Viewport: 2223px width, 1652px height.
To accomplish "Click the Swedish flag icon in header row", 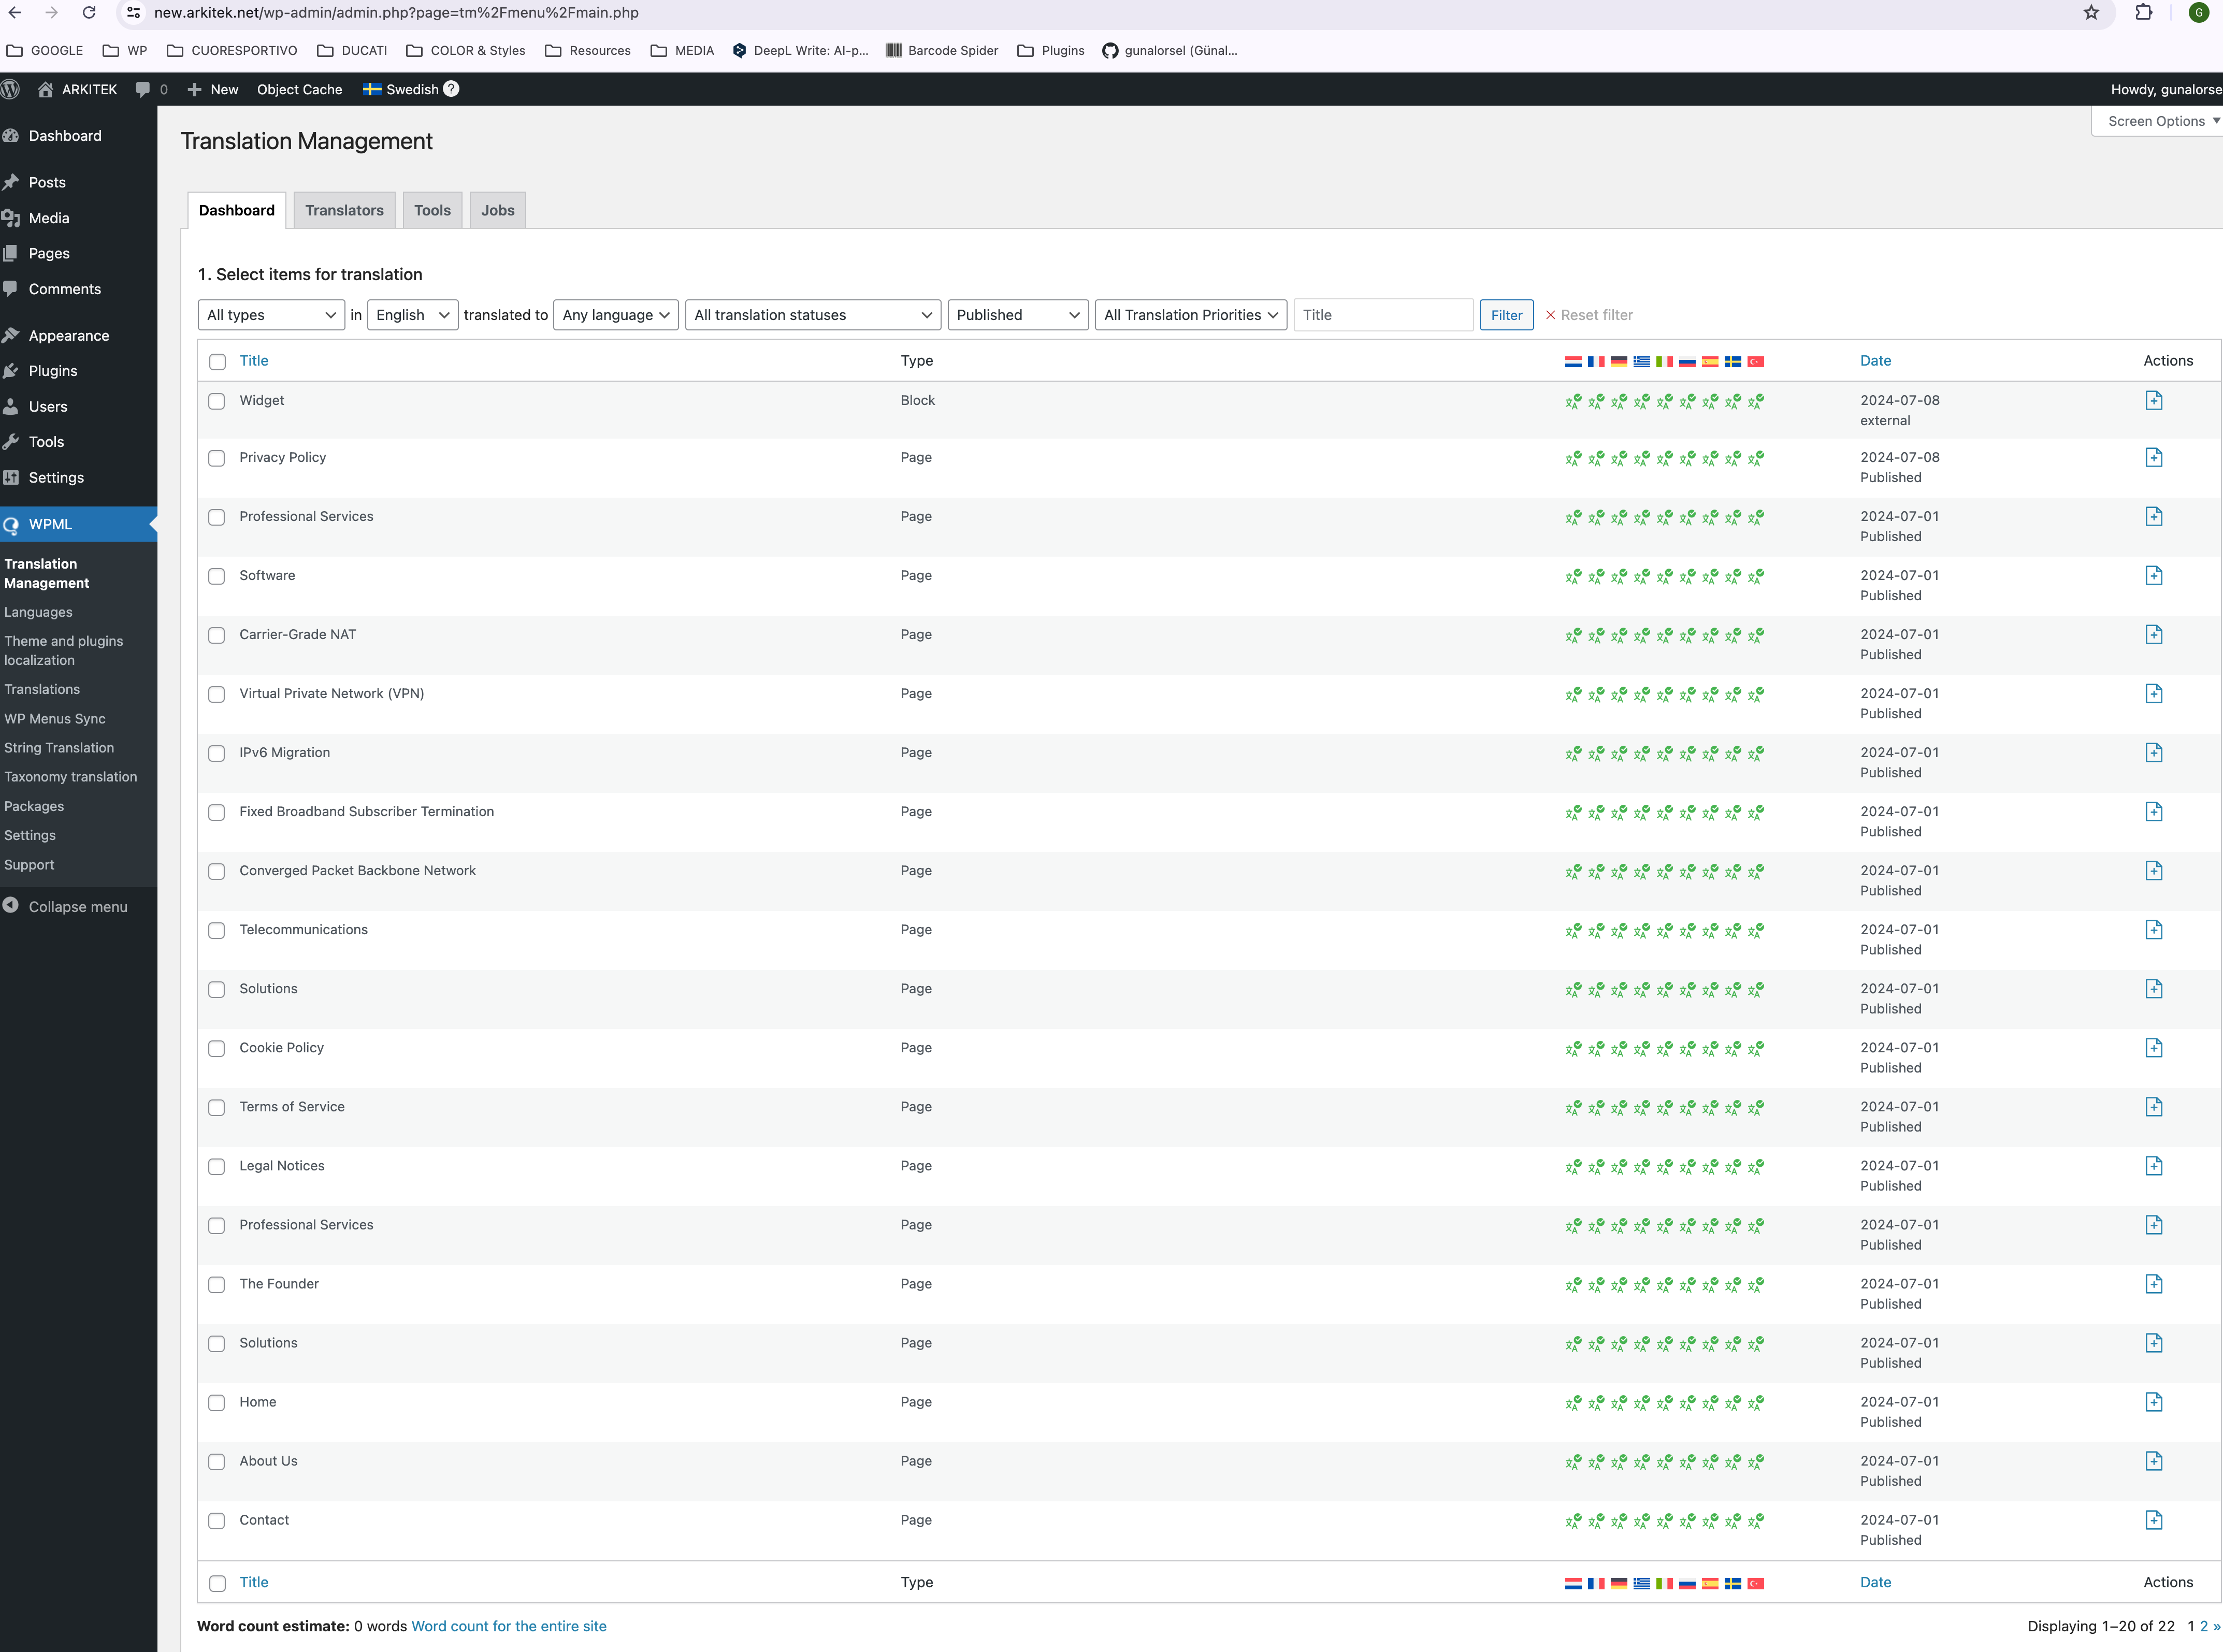I will coord(1733,362).
